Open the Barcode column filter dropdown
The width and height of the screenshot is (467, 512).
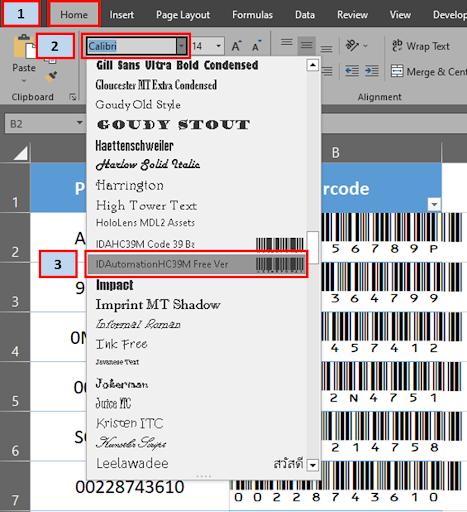point(434,204)
